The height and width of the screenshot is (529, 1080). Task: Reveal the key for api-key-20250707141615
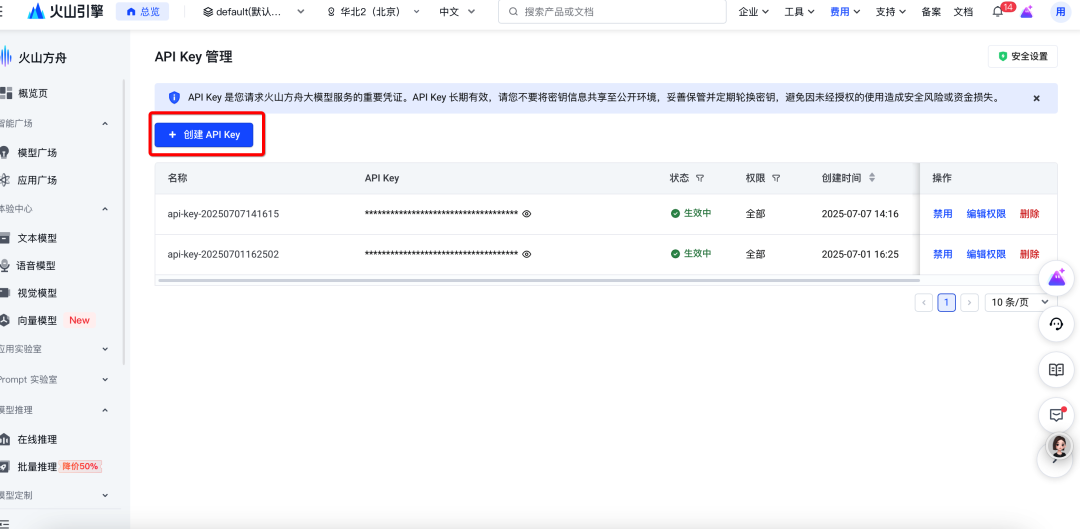527,214
